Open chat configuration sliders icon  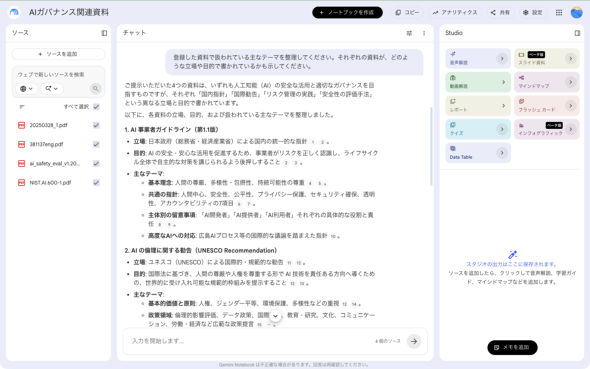(409, 33)
